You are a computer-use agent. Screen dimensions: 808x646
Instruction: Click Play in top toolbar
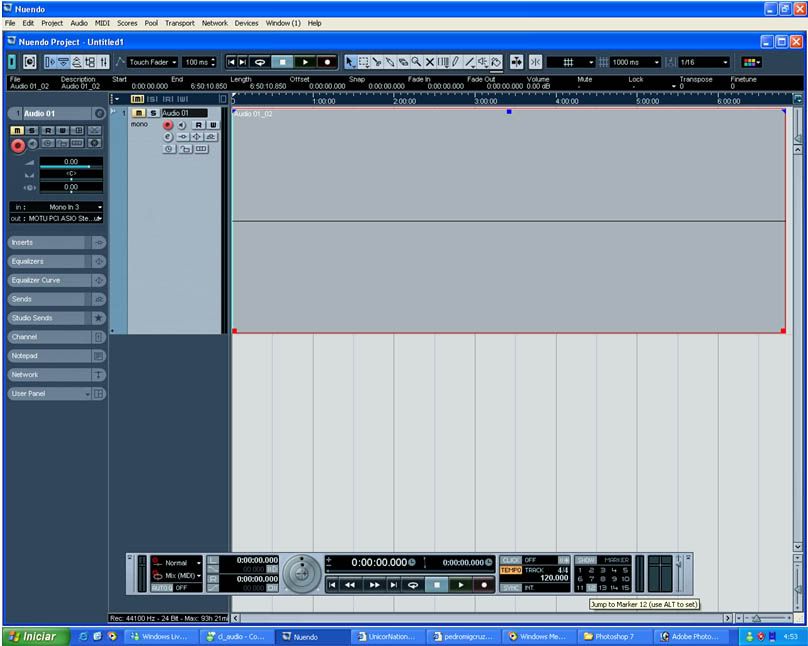(x=305, y=62)
